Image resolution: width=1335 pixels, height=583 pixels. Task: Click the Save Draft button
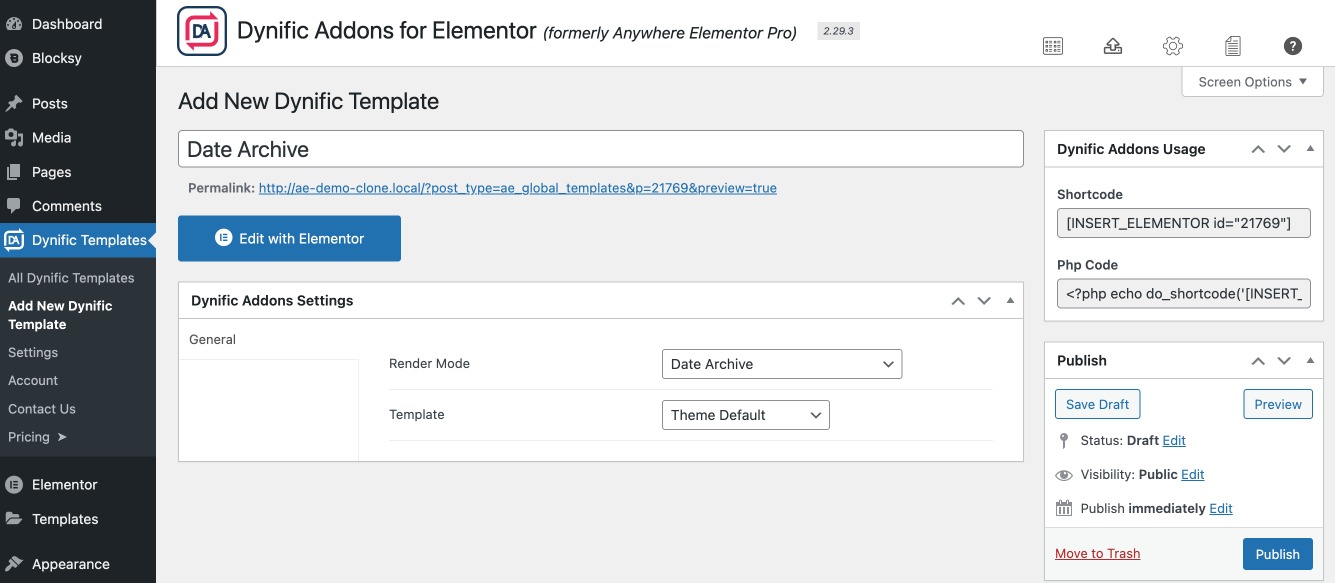[x=1097, y=404]
